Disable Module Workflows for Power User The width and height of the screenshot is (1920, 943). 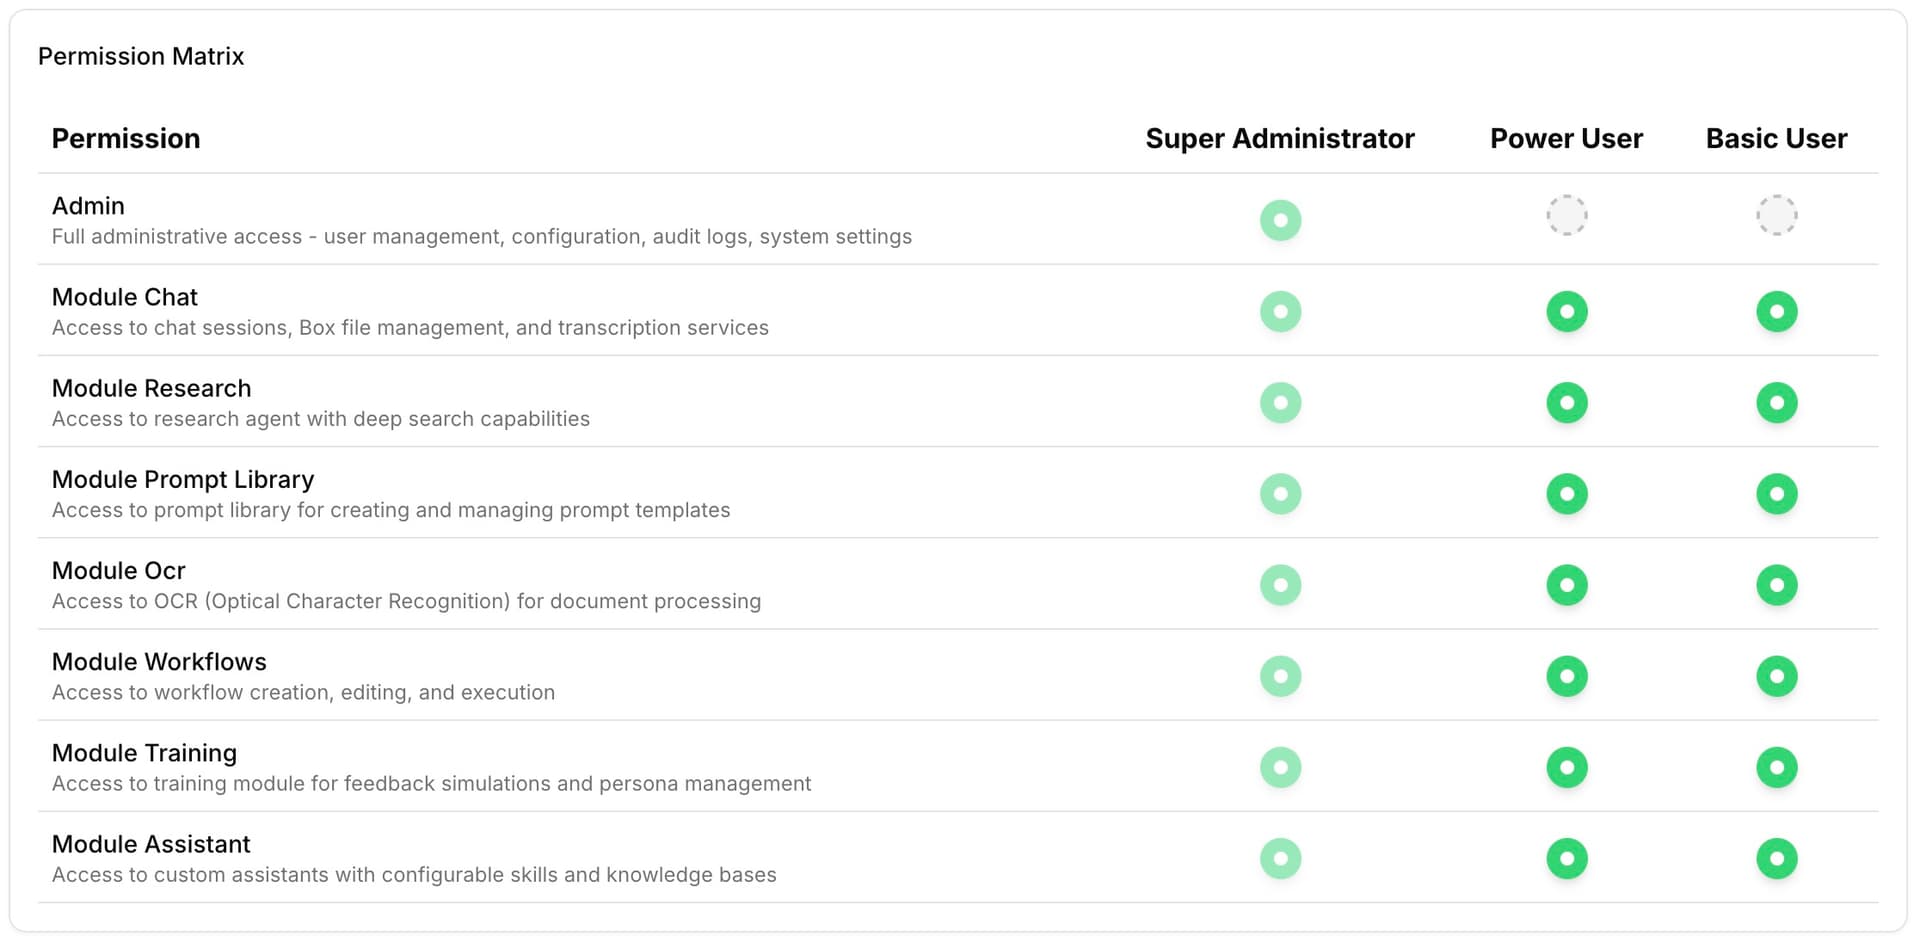point(1566,676)
